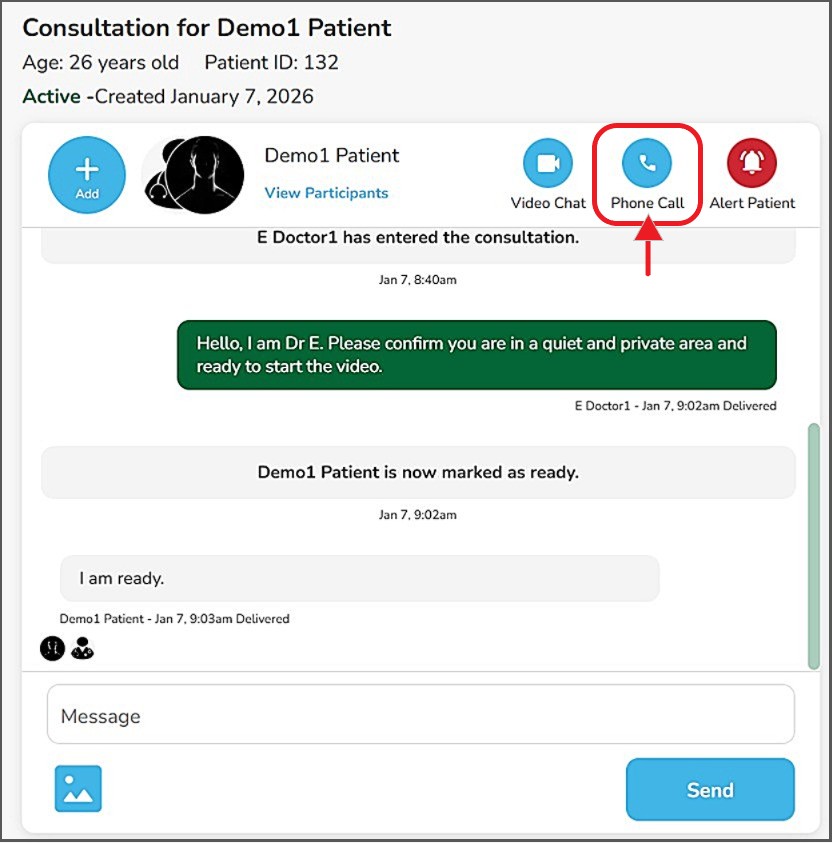Open the View Participants link
Screen dimensions: 832x843
coord(326,193)
